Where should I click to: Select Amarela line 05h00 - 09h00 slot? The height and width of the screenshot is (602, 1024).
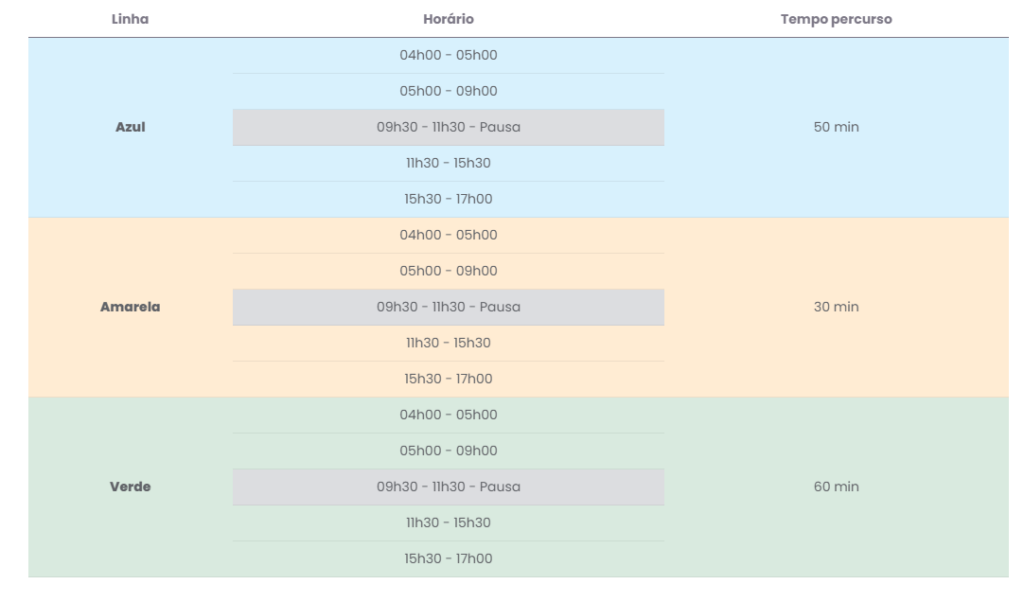click(448, 271)
